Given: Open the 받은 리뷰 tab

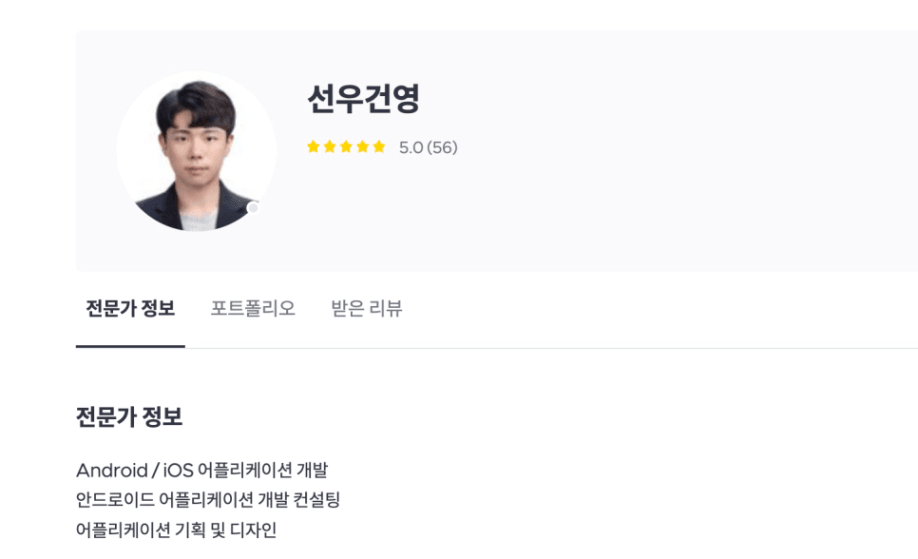Looking at the screenshot, I should pyautogui.click(x=366, y=308).
